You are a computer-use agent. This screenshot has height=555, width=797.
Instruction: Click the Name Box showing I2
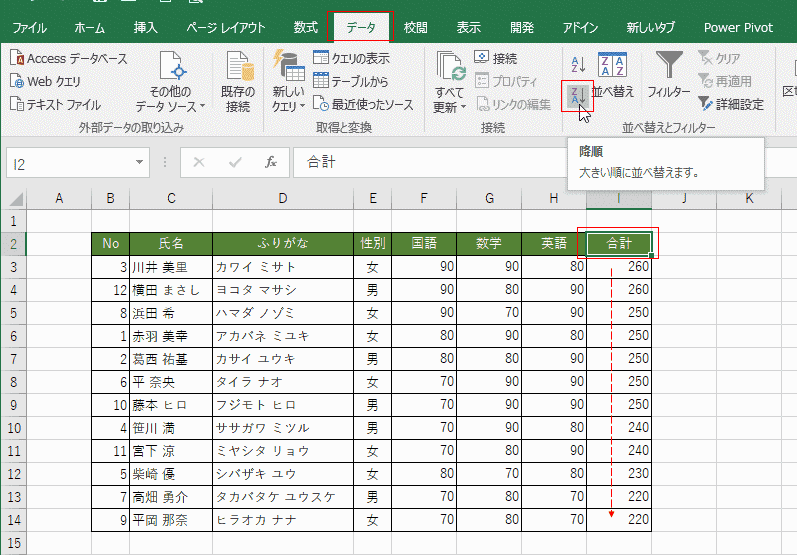70,163
